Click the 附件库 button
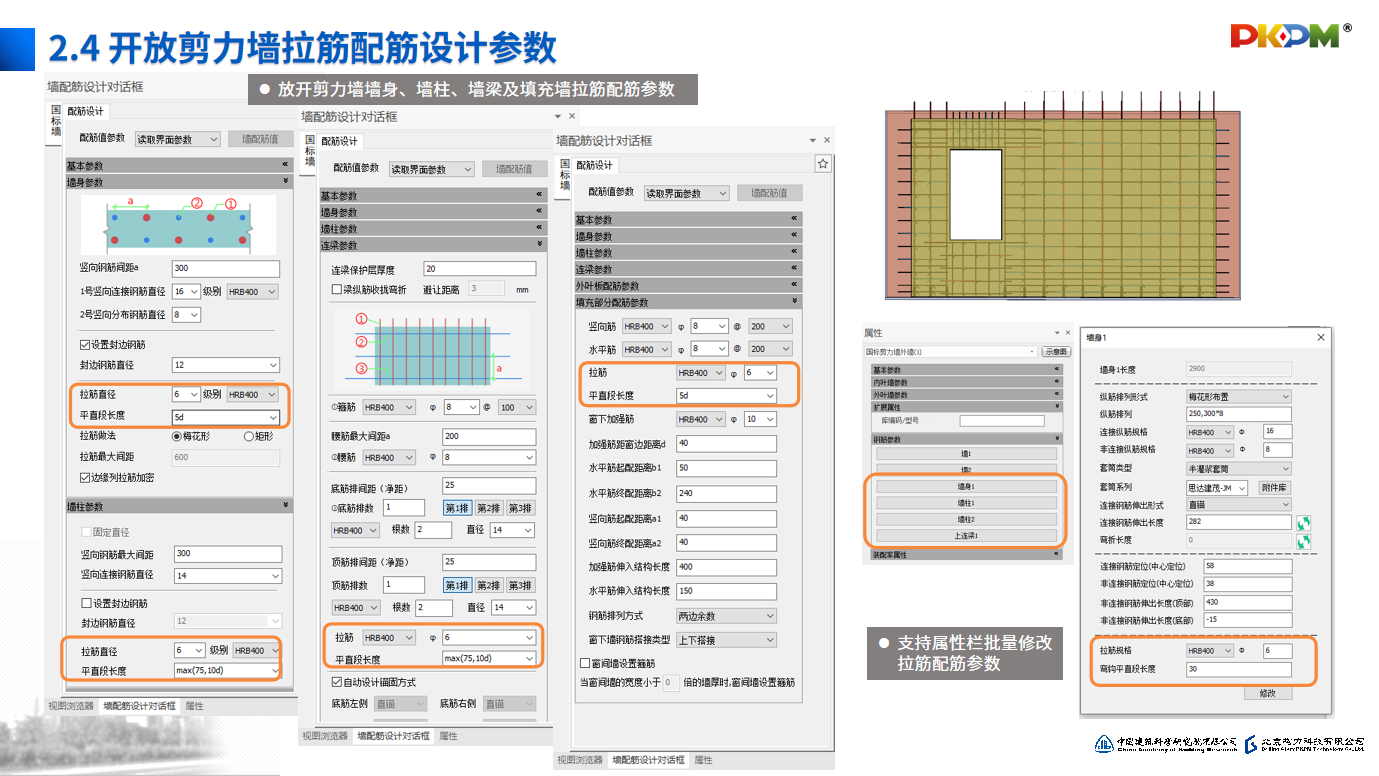The height and width of the screenshot is (776, 1379). click(x=1273, y=488)
